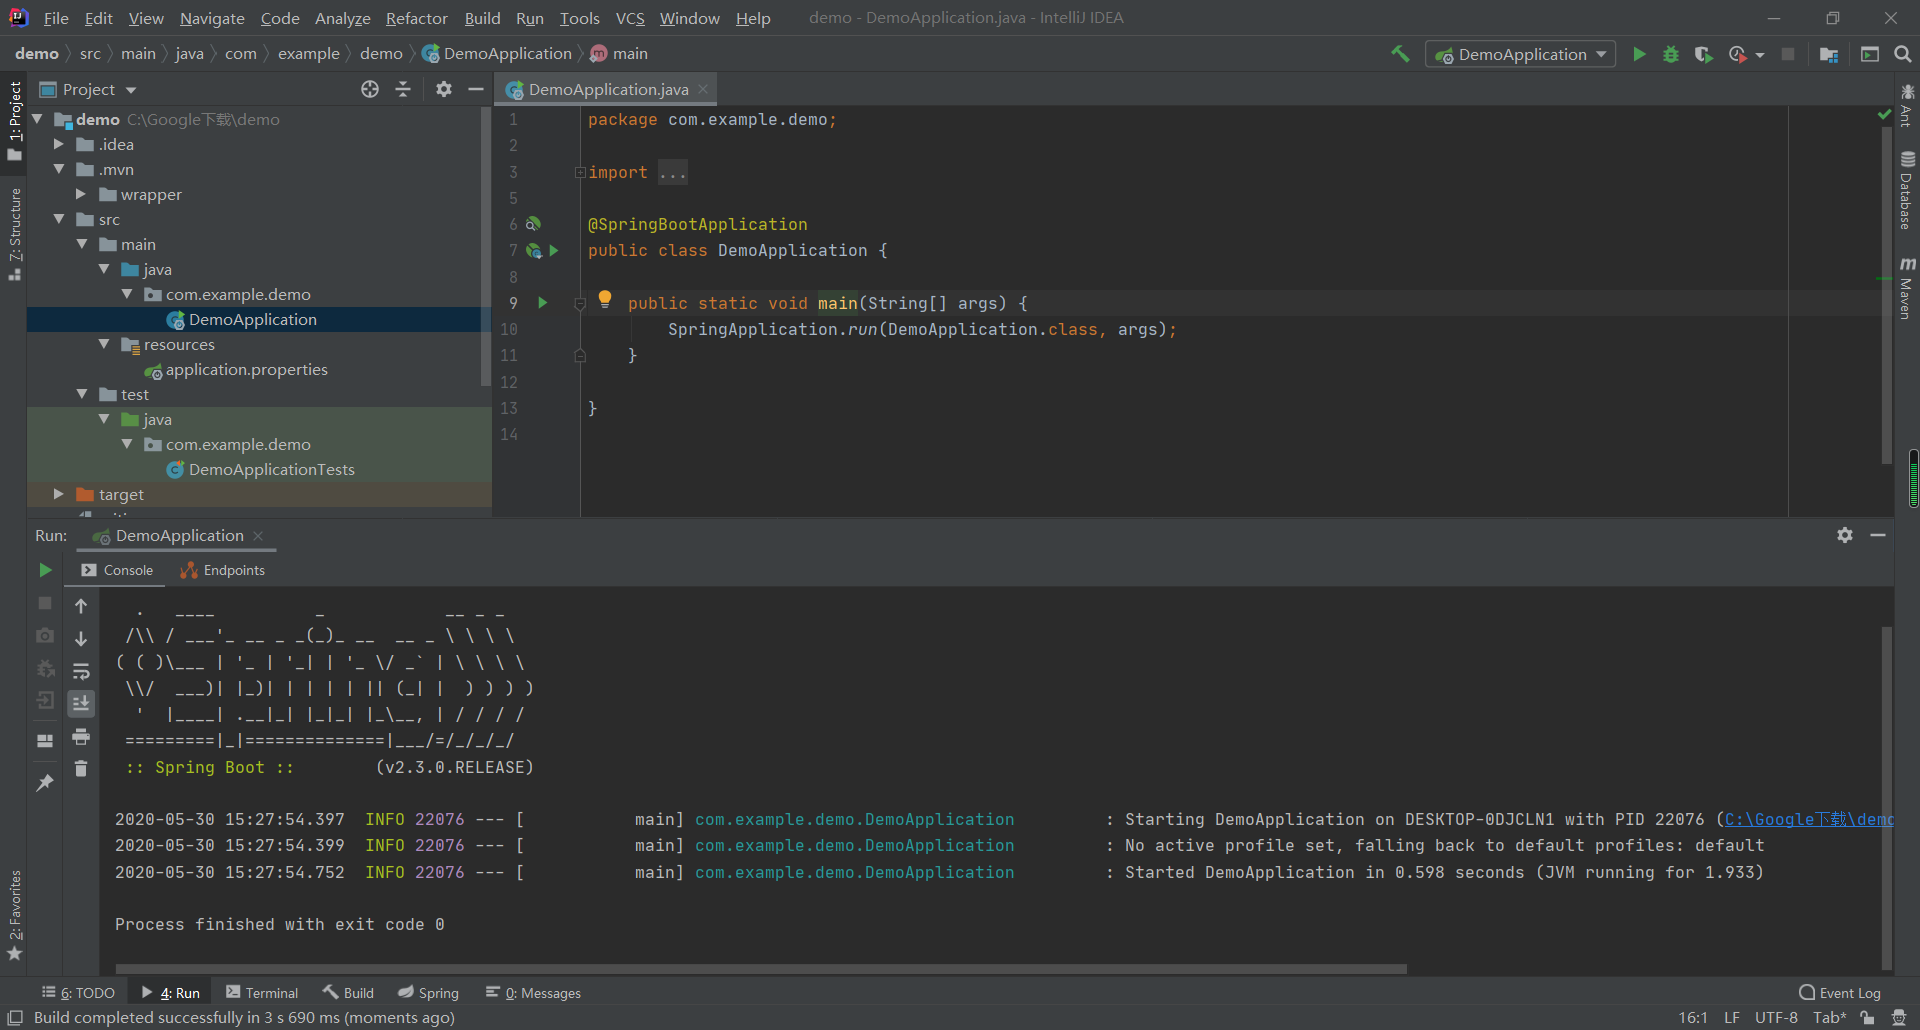This screenshot has height=1030, width=1920.
Task: Click the Build Project hammer icon
Action: (1400, 54)
